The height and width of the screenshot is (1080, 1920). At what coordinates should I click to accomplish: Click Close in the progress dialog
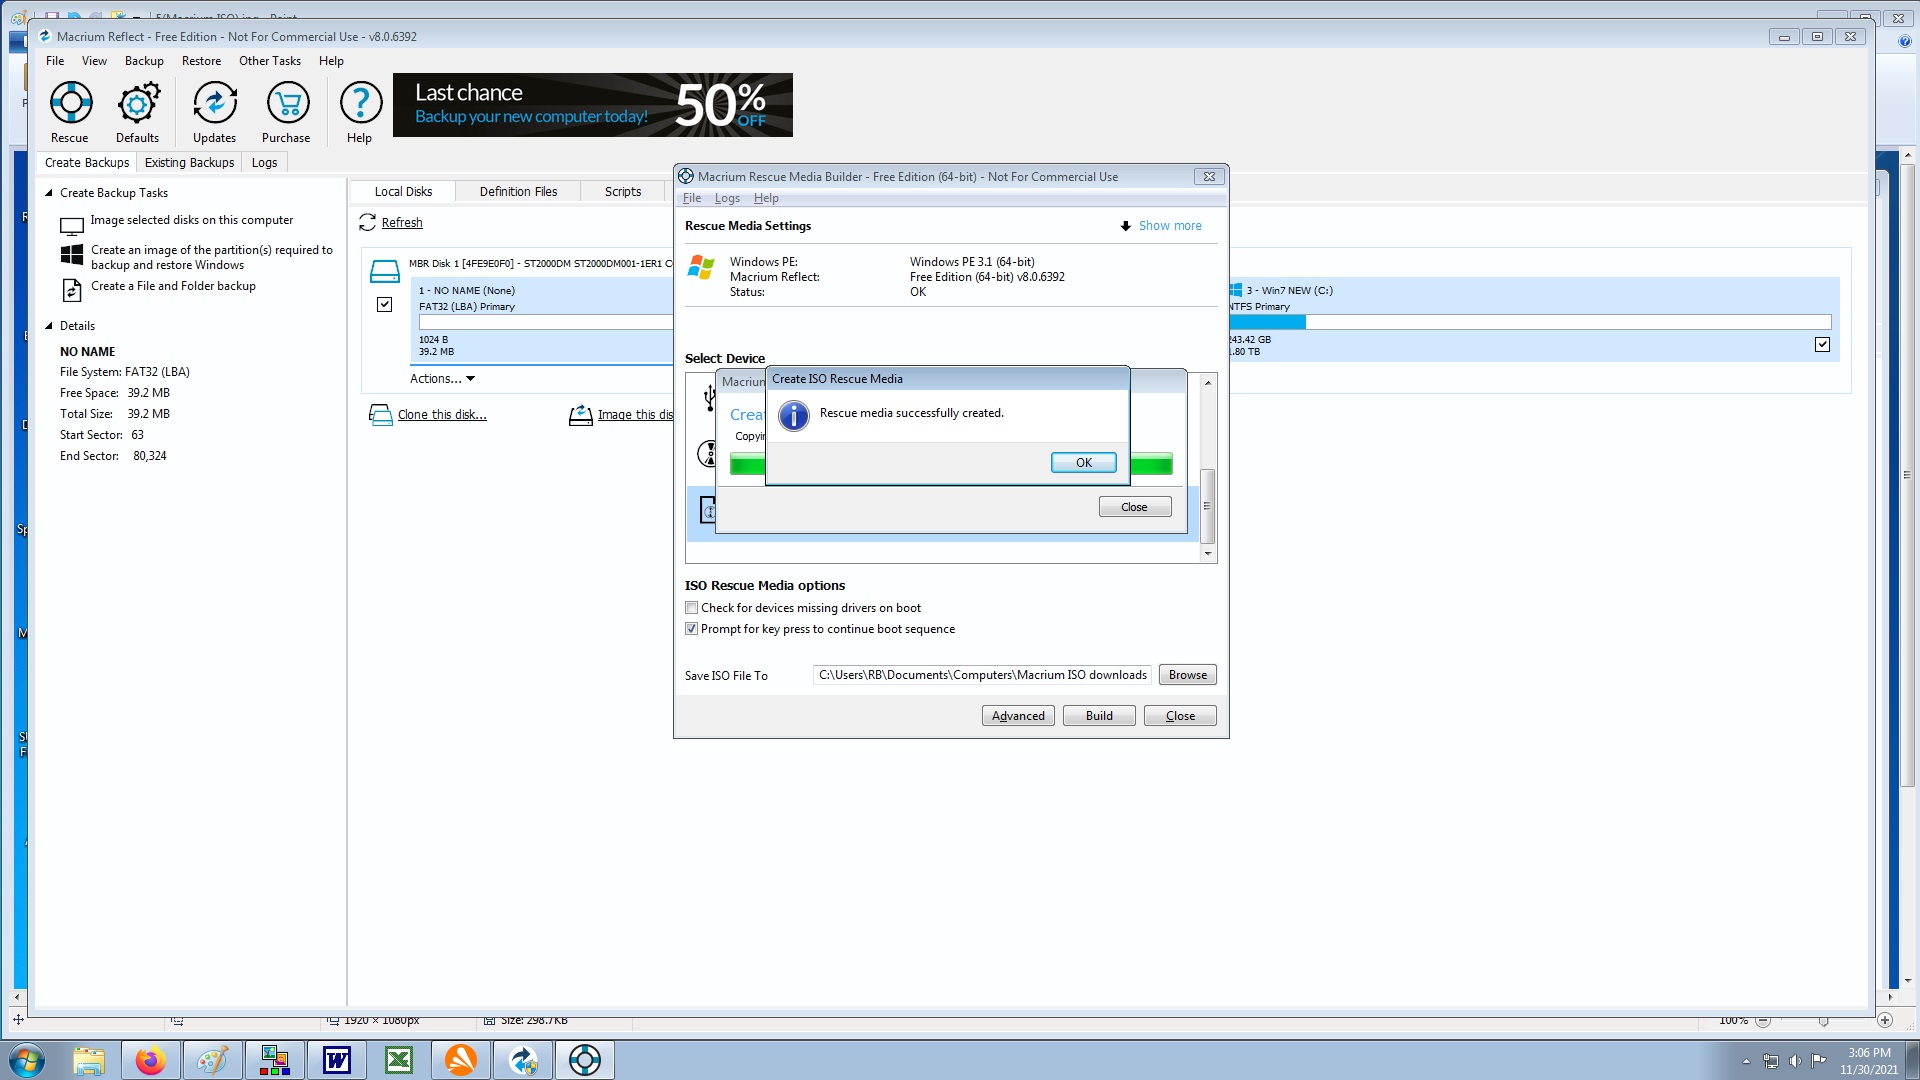point(1134,507)
